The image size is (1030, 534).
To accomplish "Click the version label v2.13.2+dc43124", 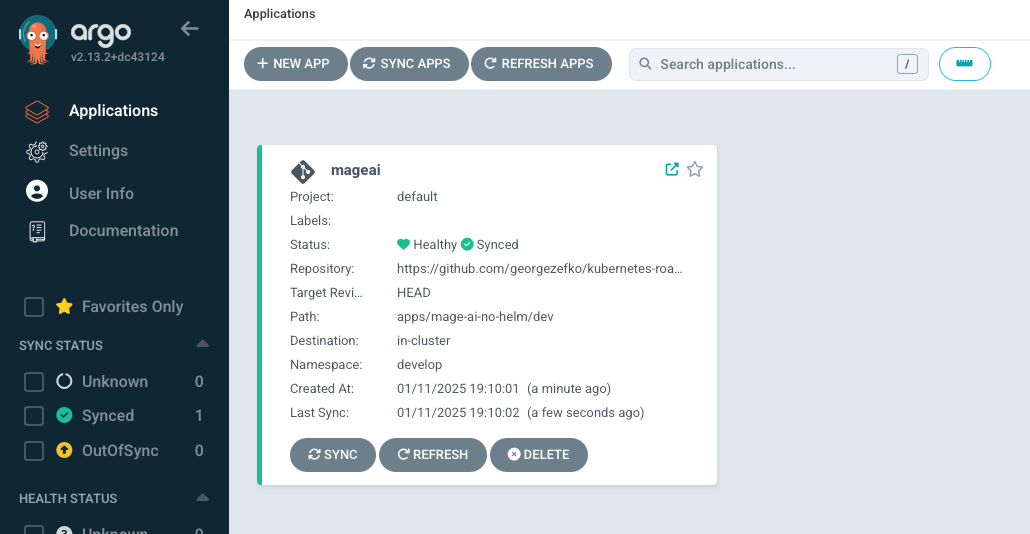I will [118, 57].
